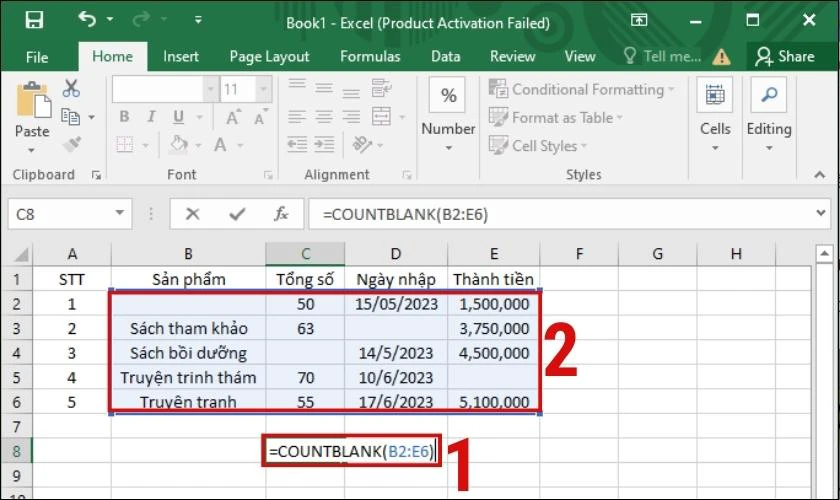The height and width of the screenshot is (500, 840).
Task: Click the Paste clipboard icon
Action: point(33,100)
